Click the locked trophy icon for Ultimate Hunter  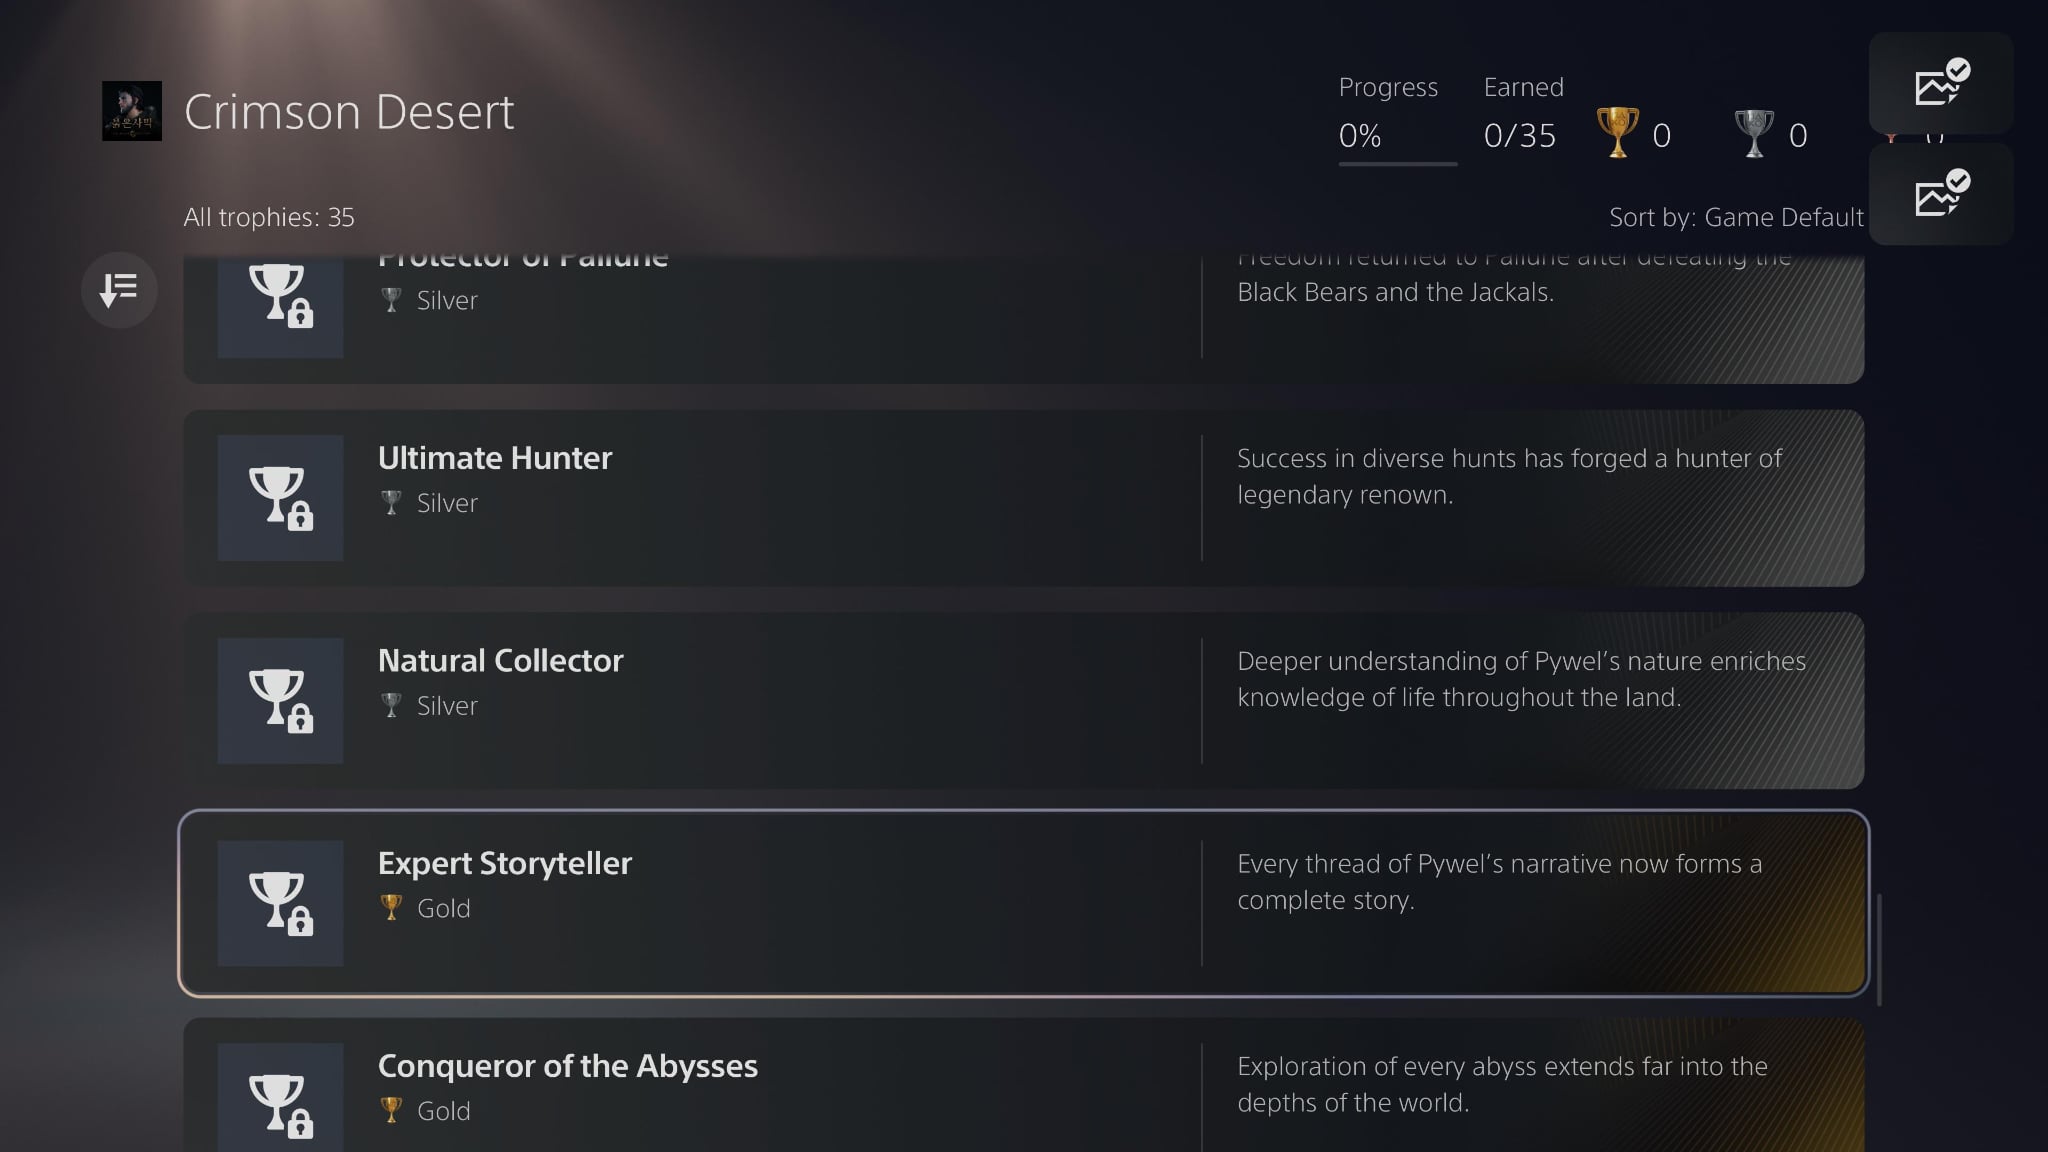pyautogui.click(x=280, y=498)
